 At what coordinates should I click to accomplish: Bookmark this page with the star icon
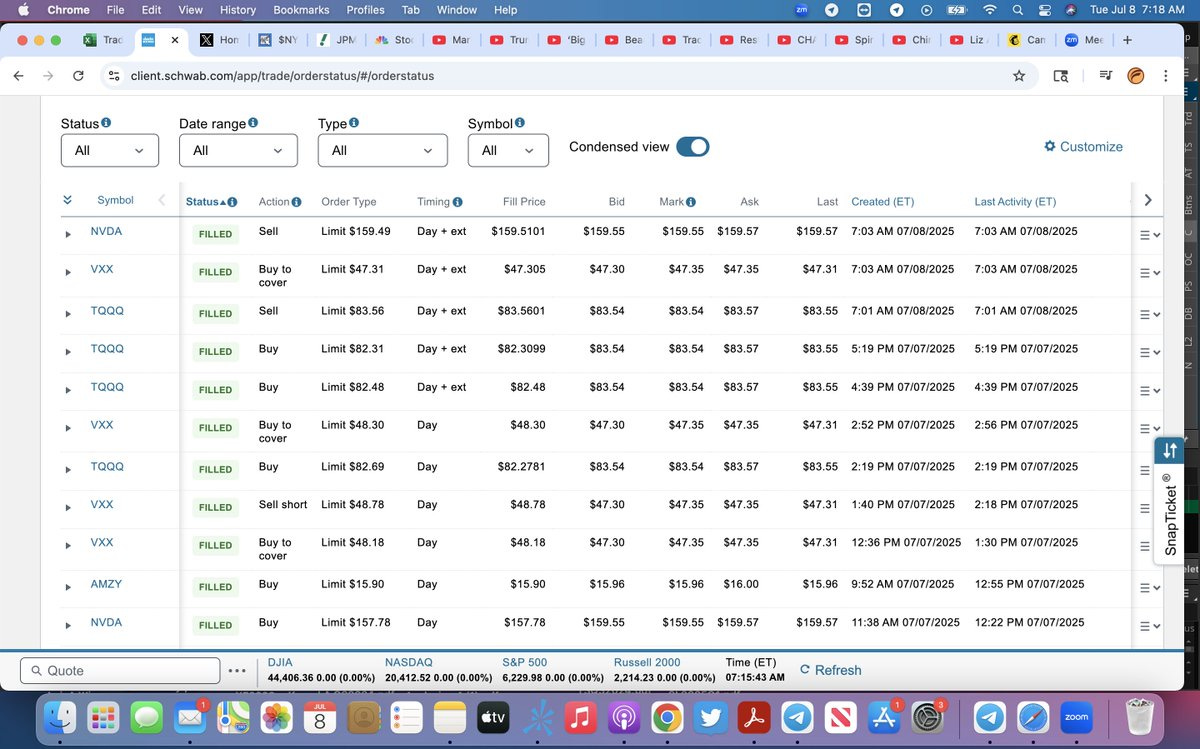pos(1019,75)
